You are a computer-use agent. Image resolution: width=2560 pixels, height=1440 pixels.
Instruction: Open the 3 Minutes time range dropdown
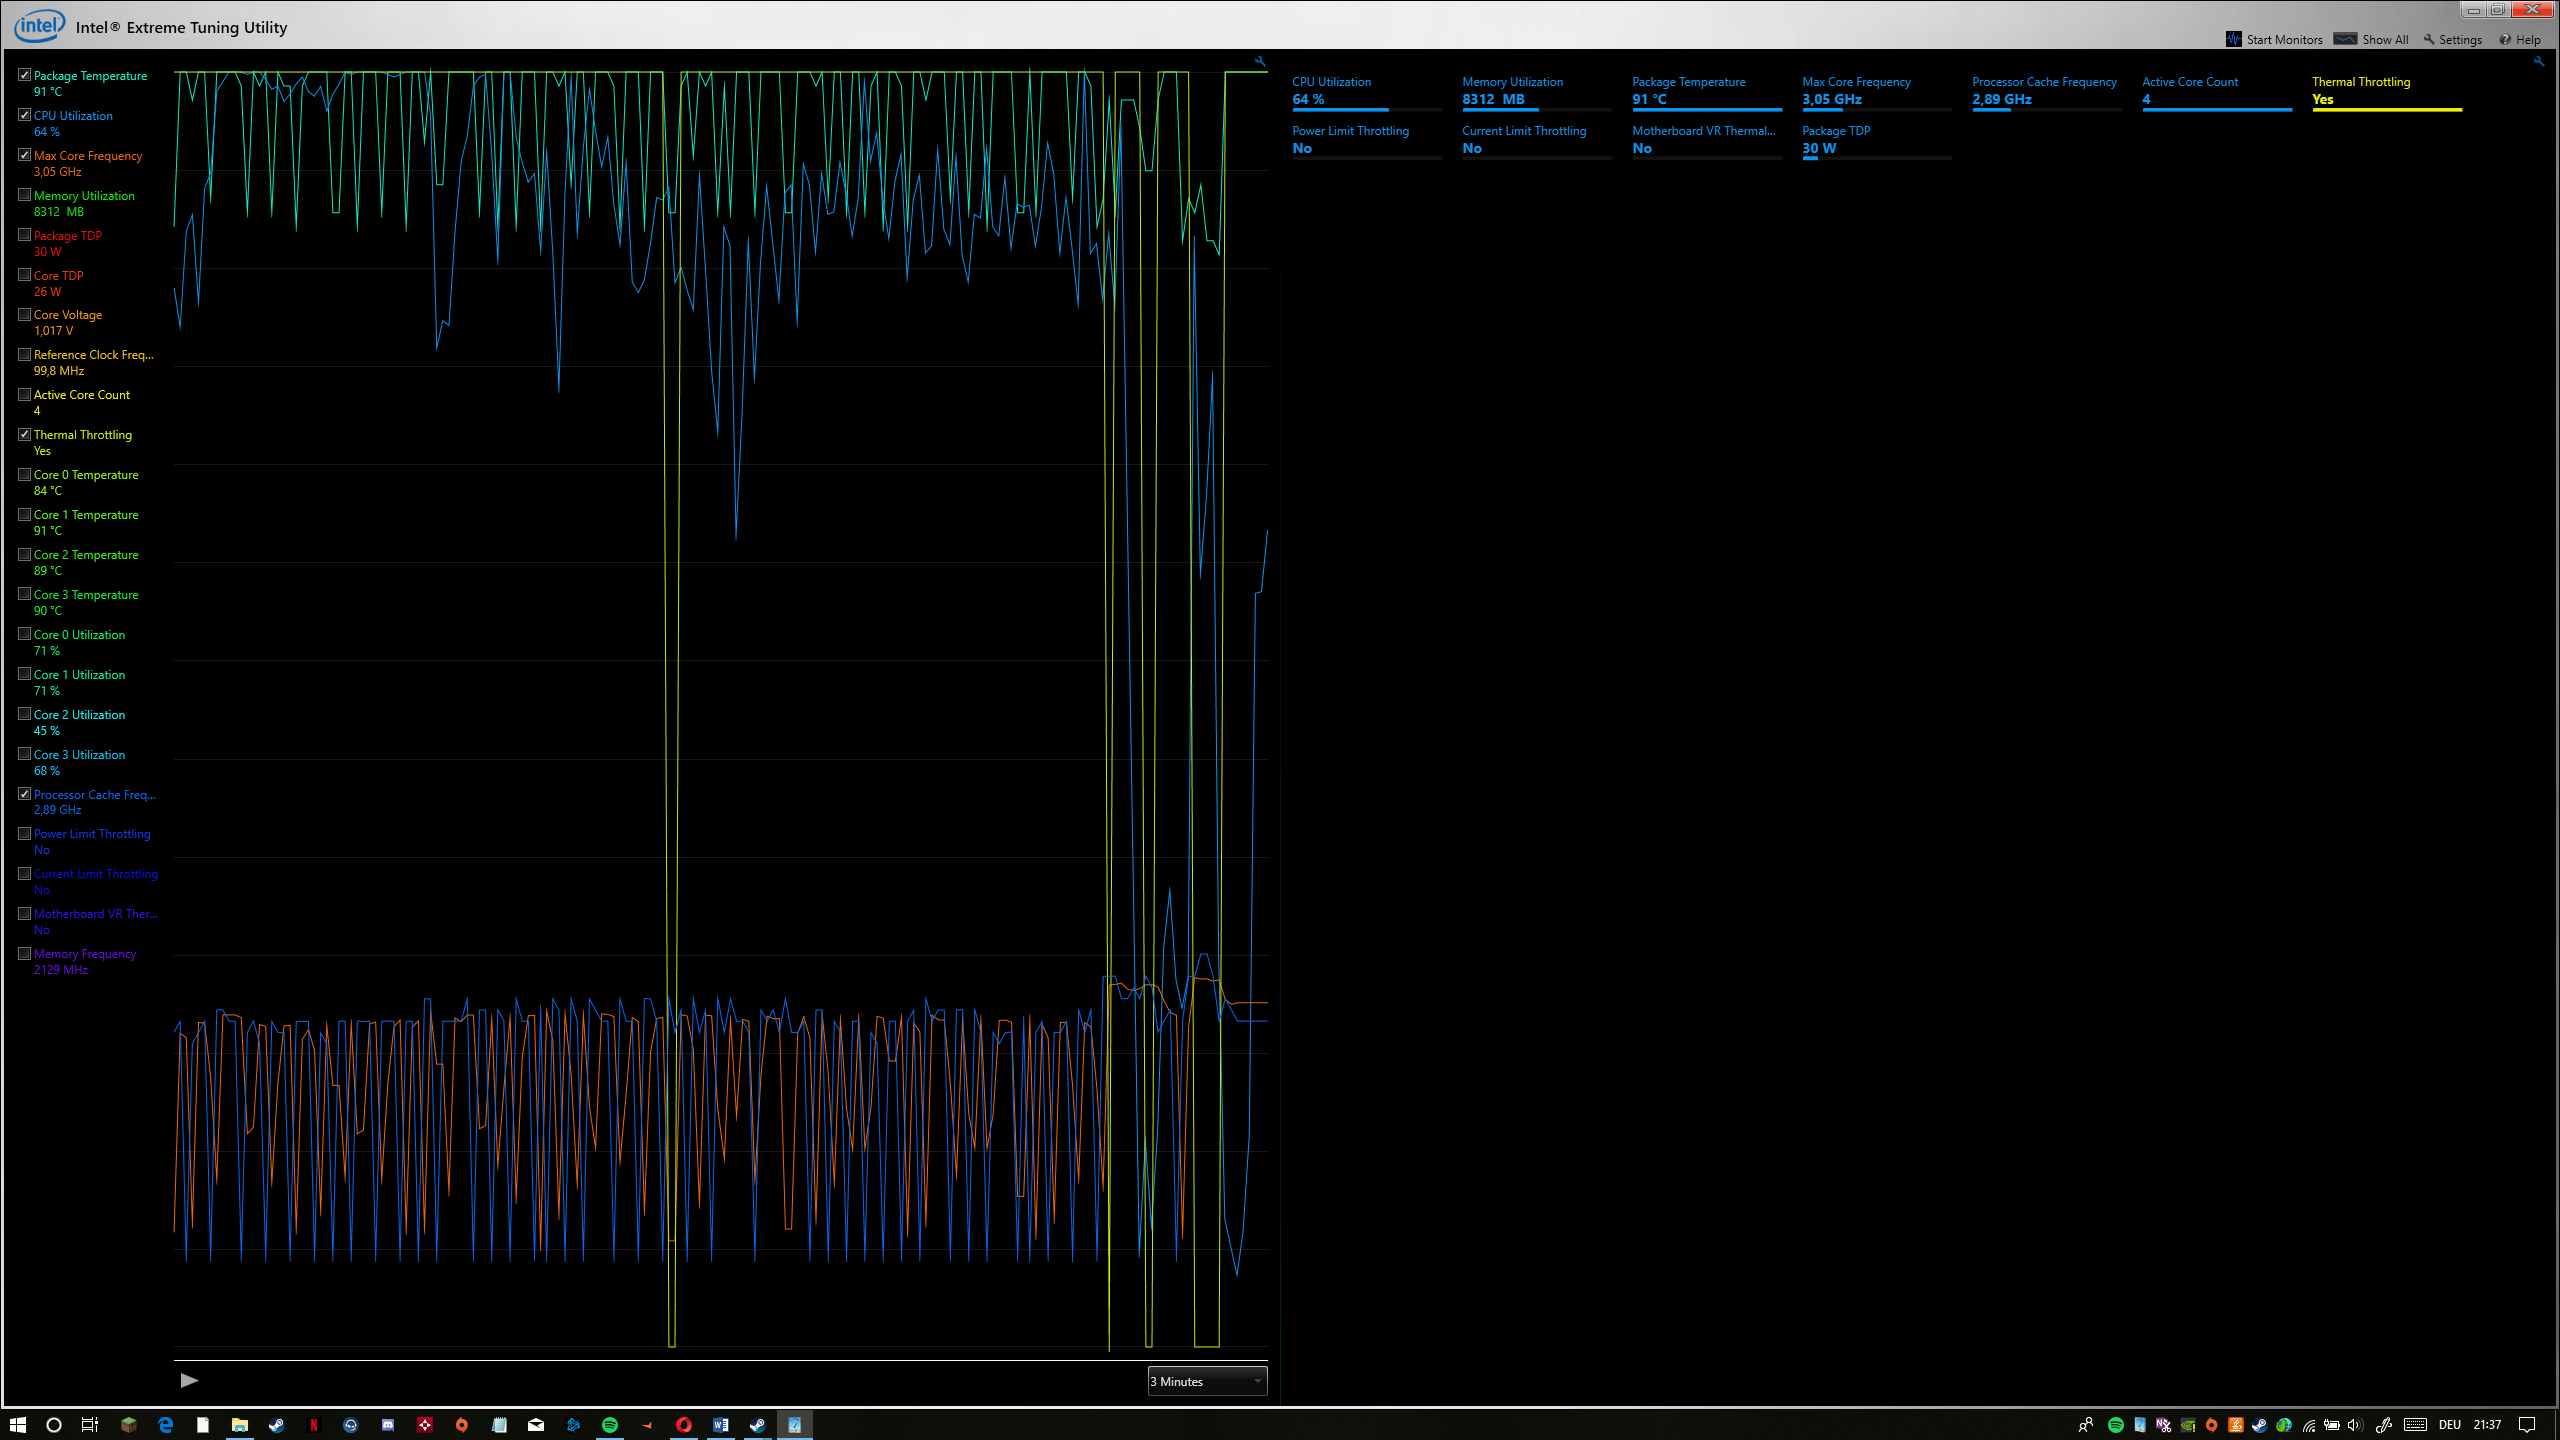click(1206, 1381)
